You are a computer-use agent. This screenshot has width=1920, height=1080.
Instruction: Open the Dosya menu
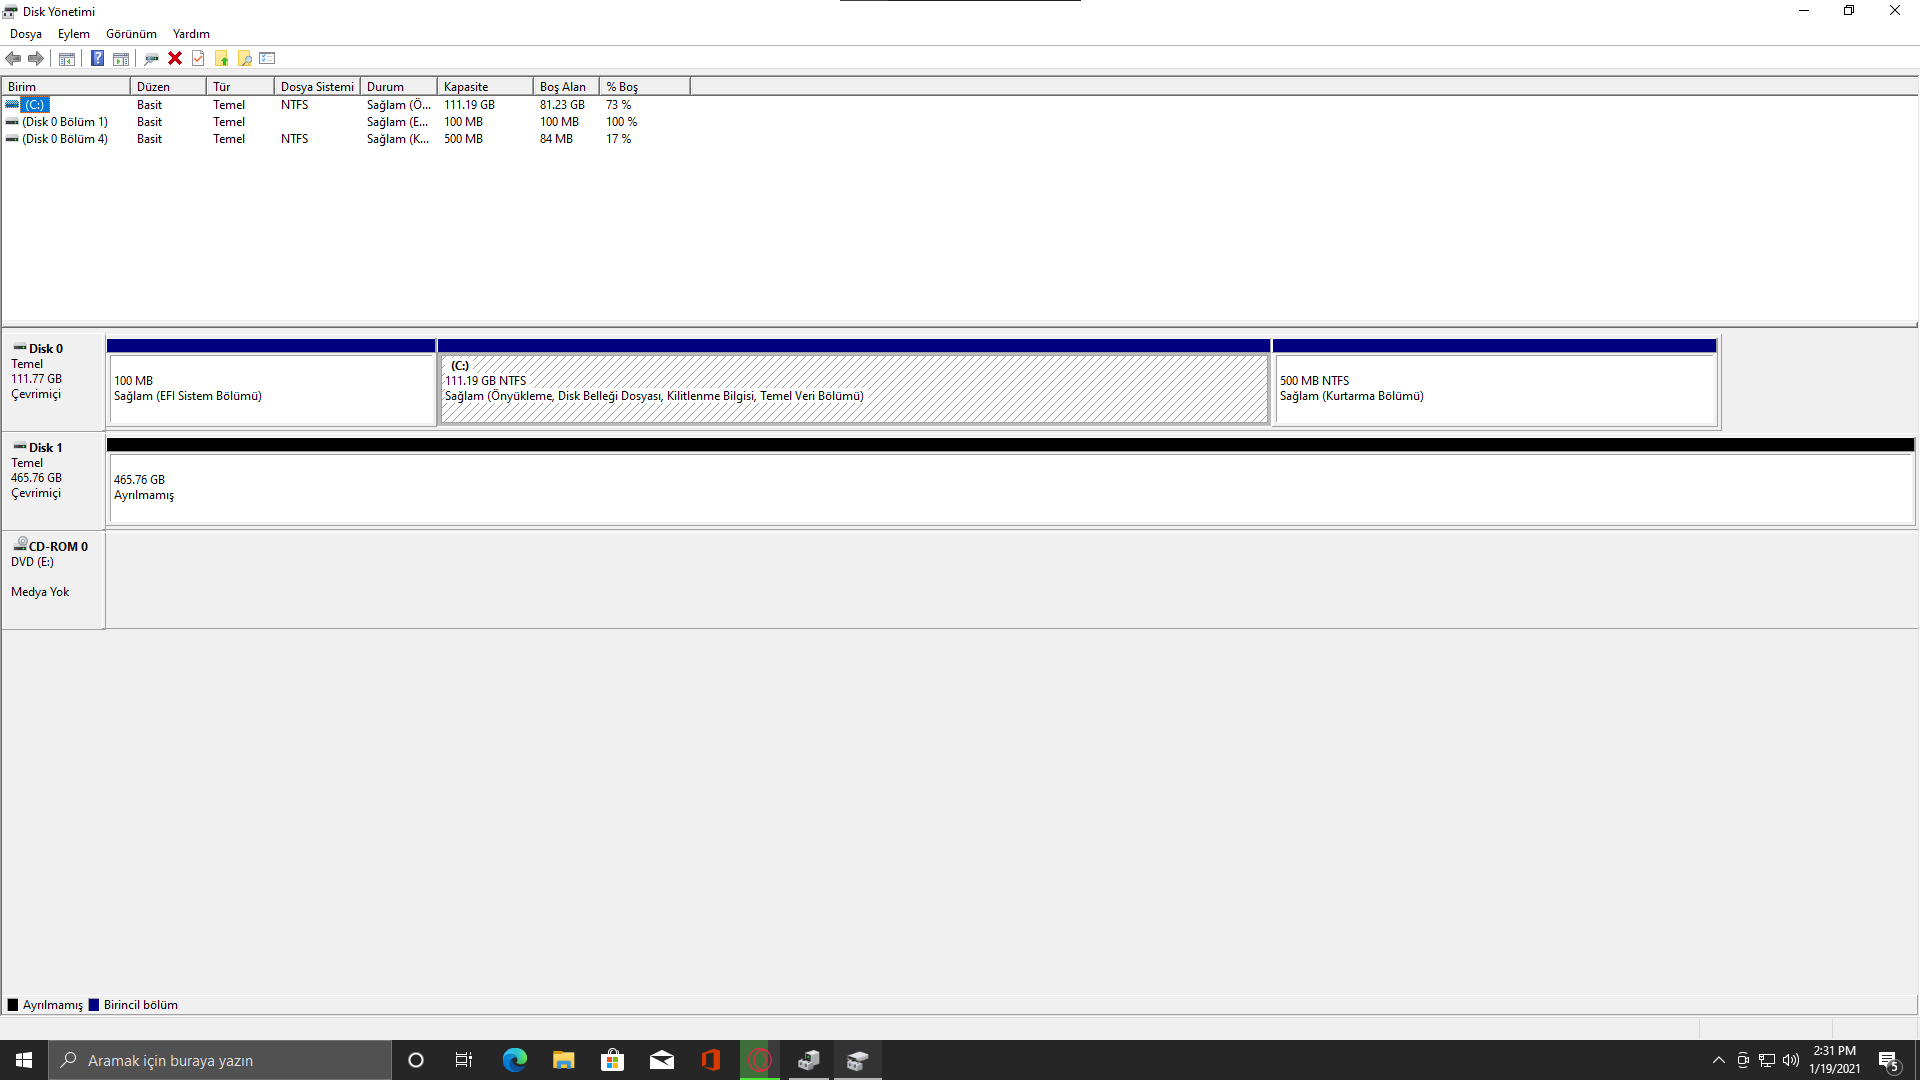26,34
